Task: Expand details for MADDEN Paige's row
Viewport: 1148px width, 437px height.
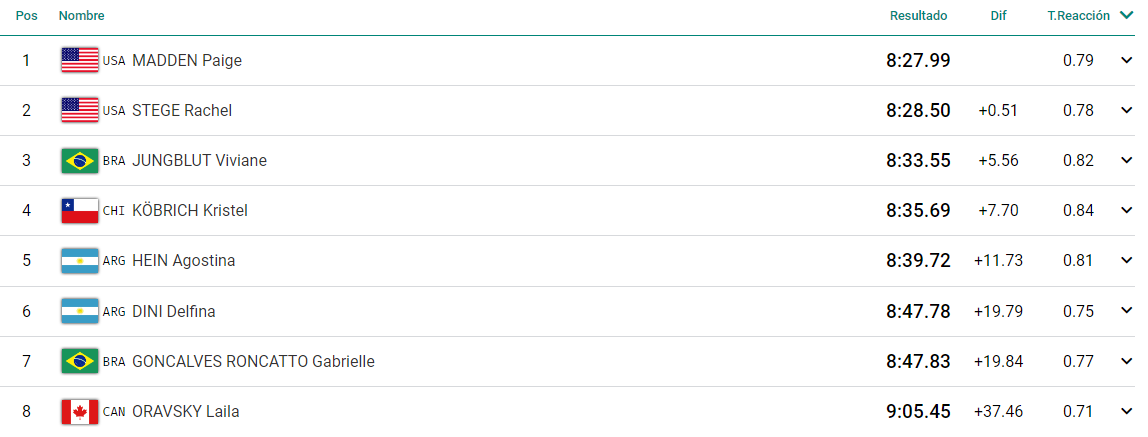Action: pos(1127,60)
